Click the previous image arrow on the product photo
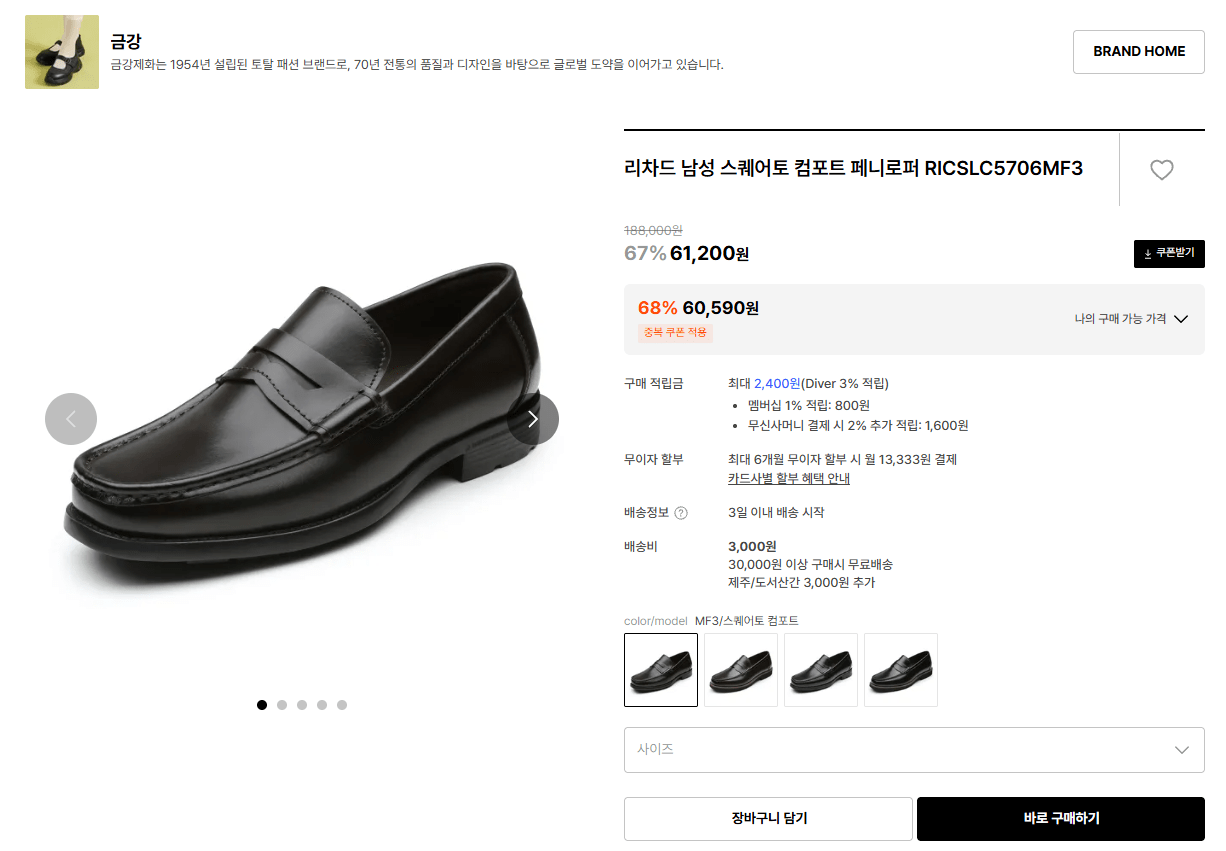 click(x=71, y=419)
